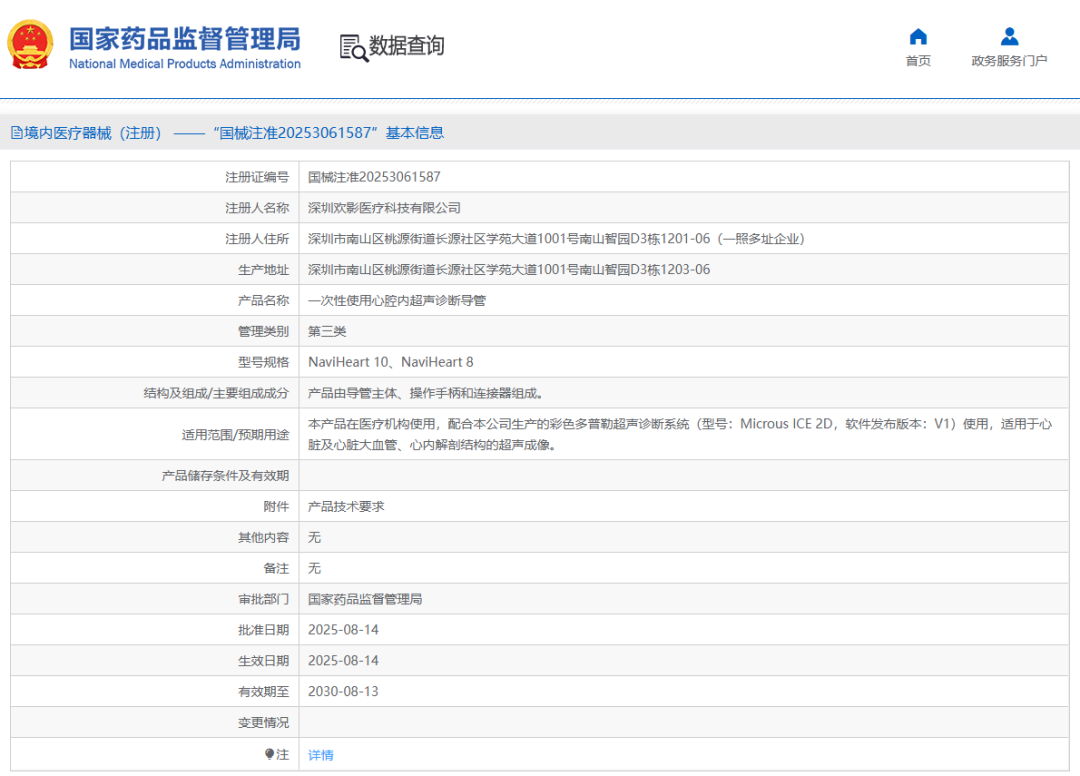1080x776 pixels.
Task: Select 无 in the 其他内容 row
Action: click(314, 537)
